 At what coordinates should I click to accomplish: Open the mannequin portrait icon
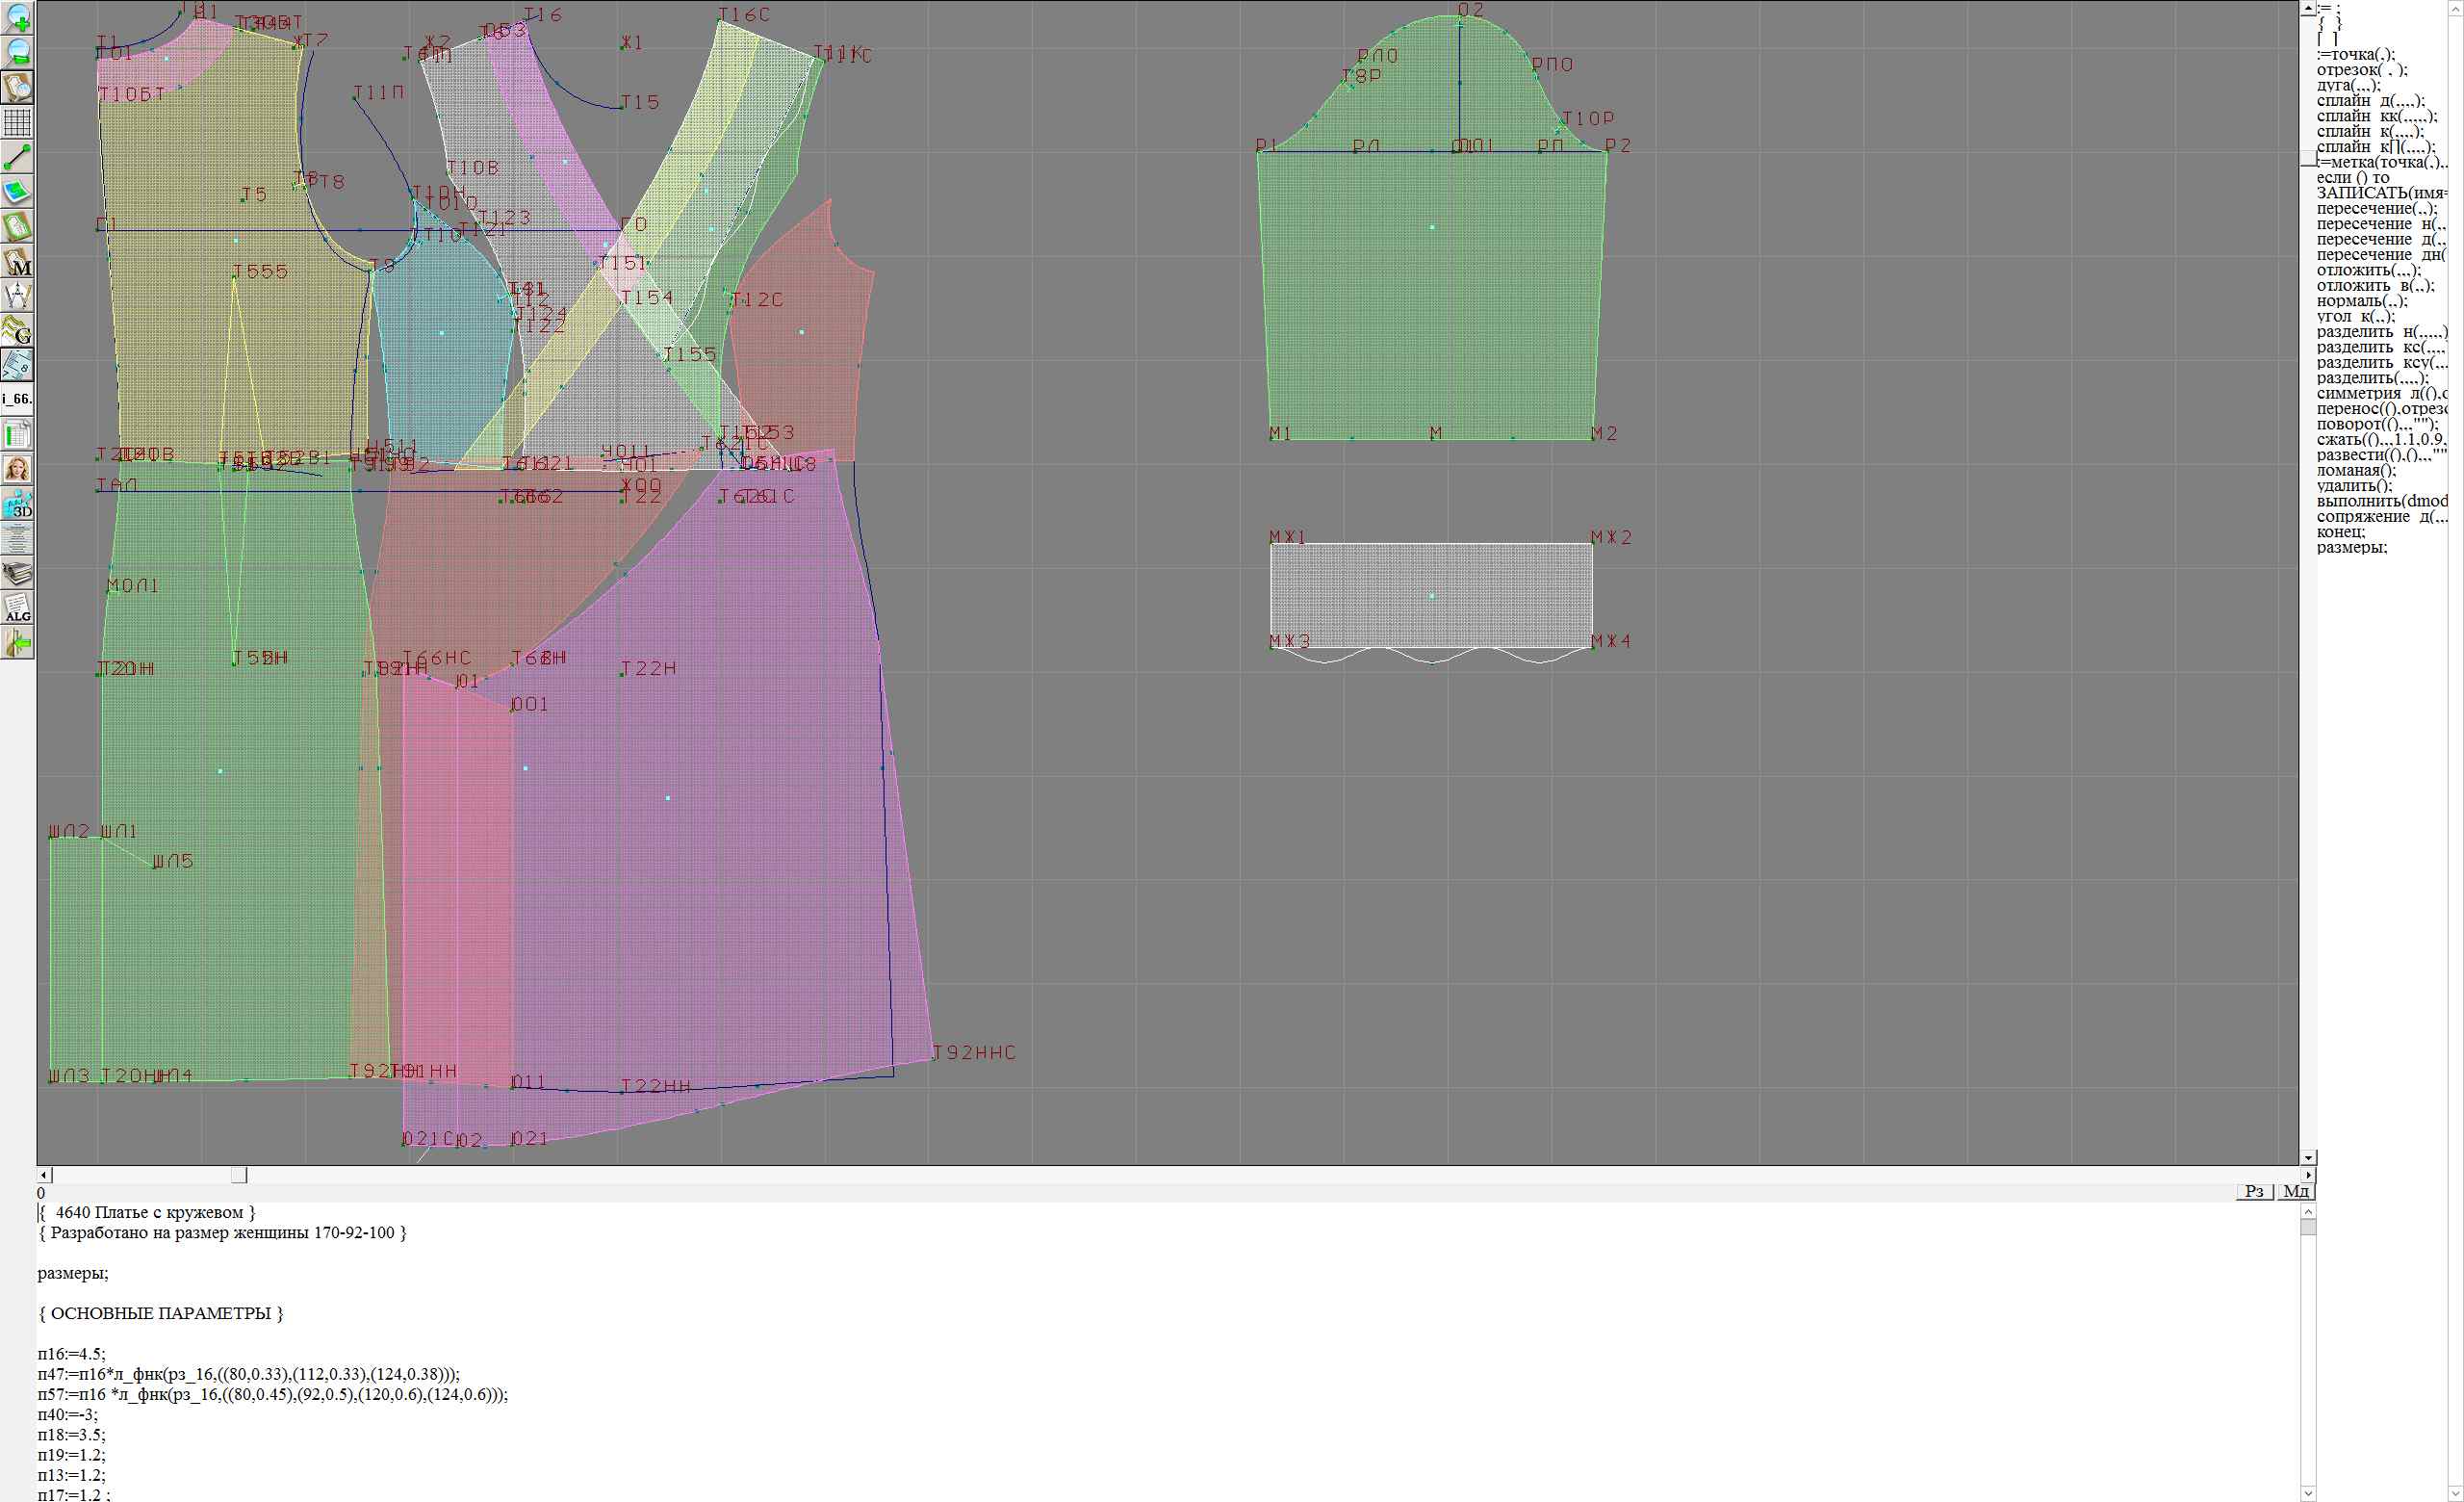[x=17, y=469]
